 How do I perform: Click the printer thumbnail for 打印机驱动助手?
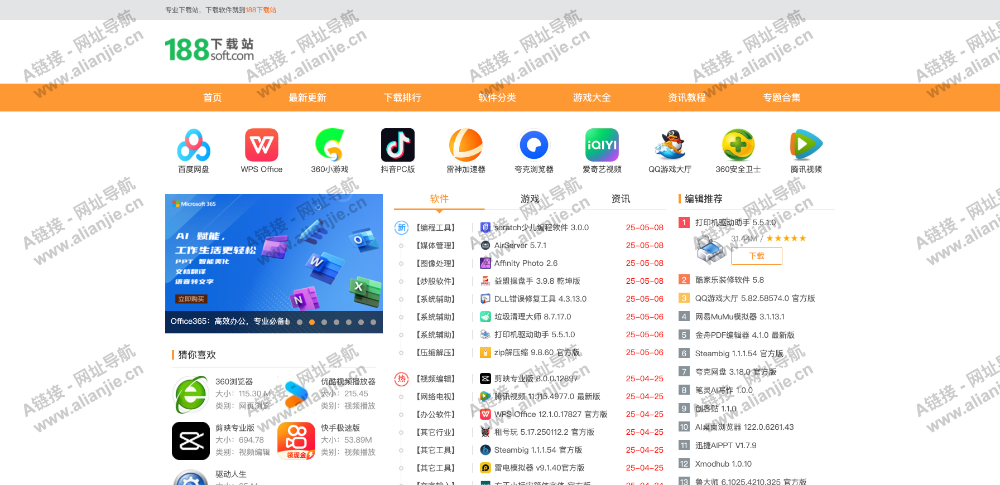pos(711,248)
